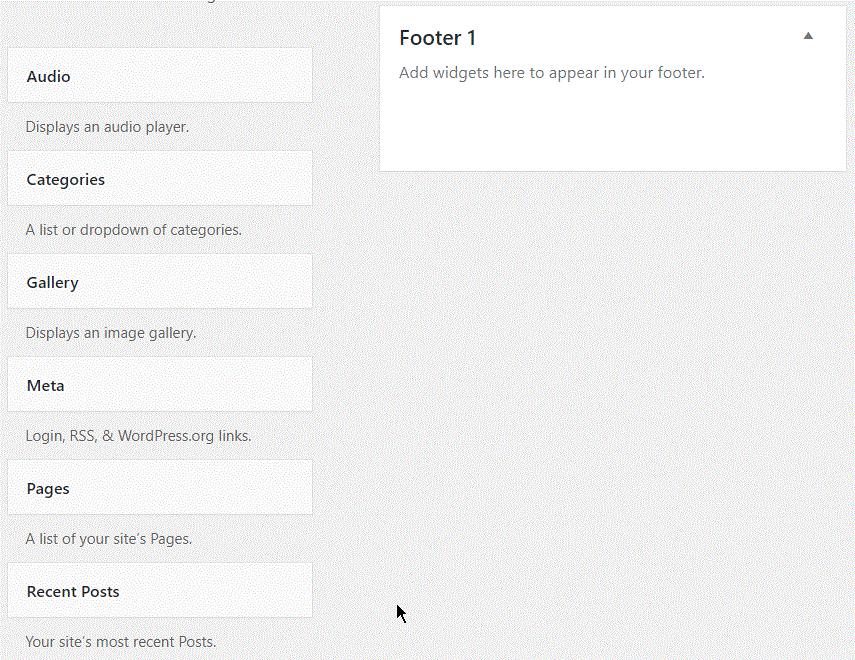Click 'Your site's most recent Posts.' text

(121, 641)
